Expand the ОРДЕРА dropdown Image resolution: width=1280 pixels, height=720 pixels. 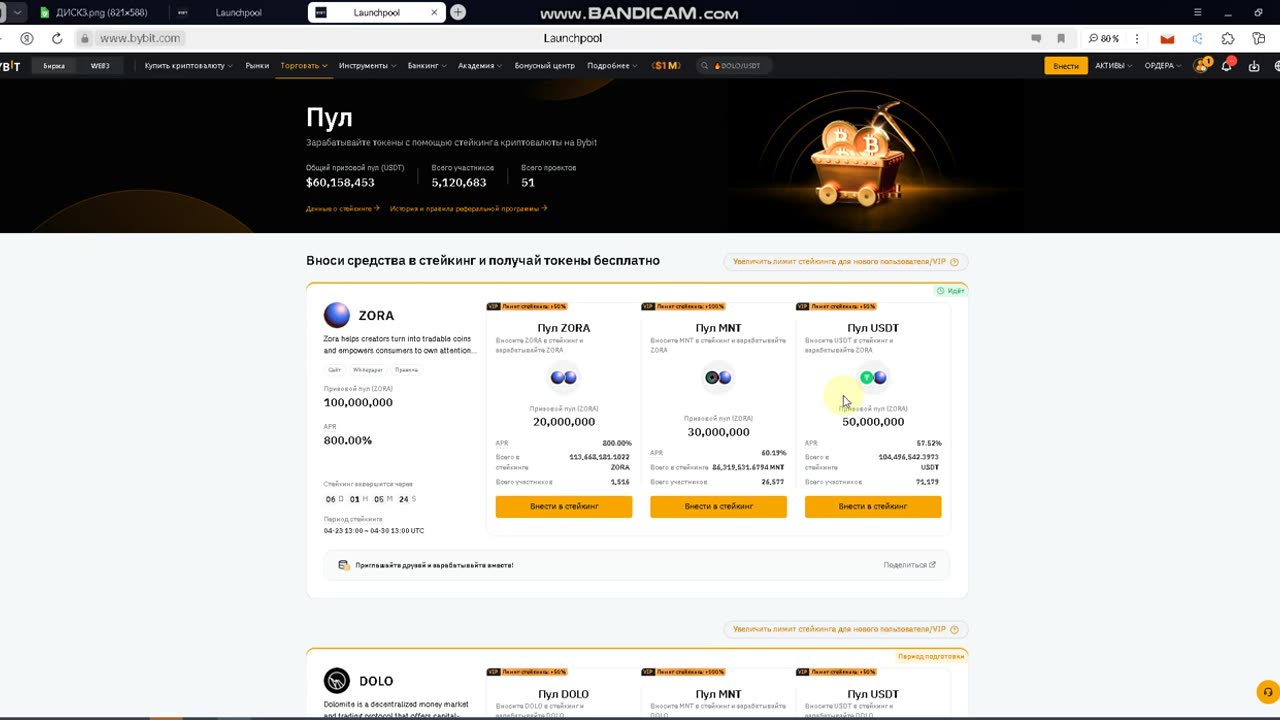coord(1163,66)
